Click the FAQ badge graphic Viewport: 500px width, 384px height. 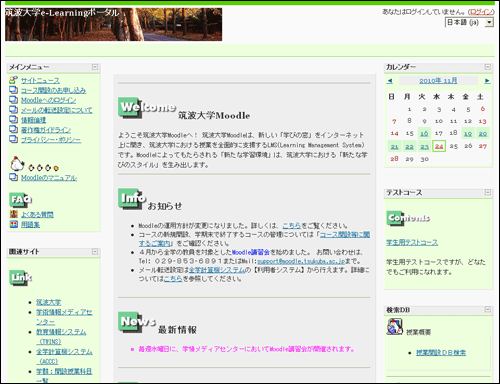pyautogui.click(x=21, y=200)
